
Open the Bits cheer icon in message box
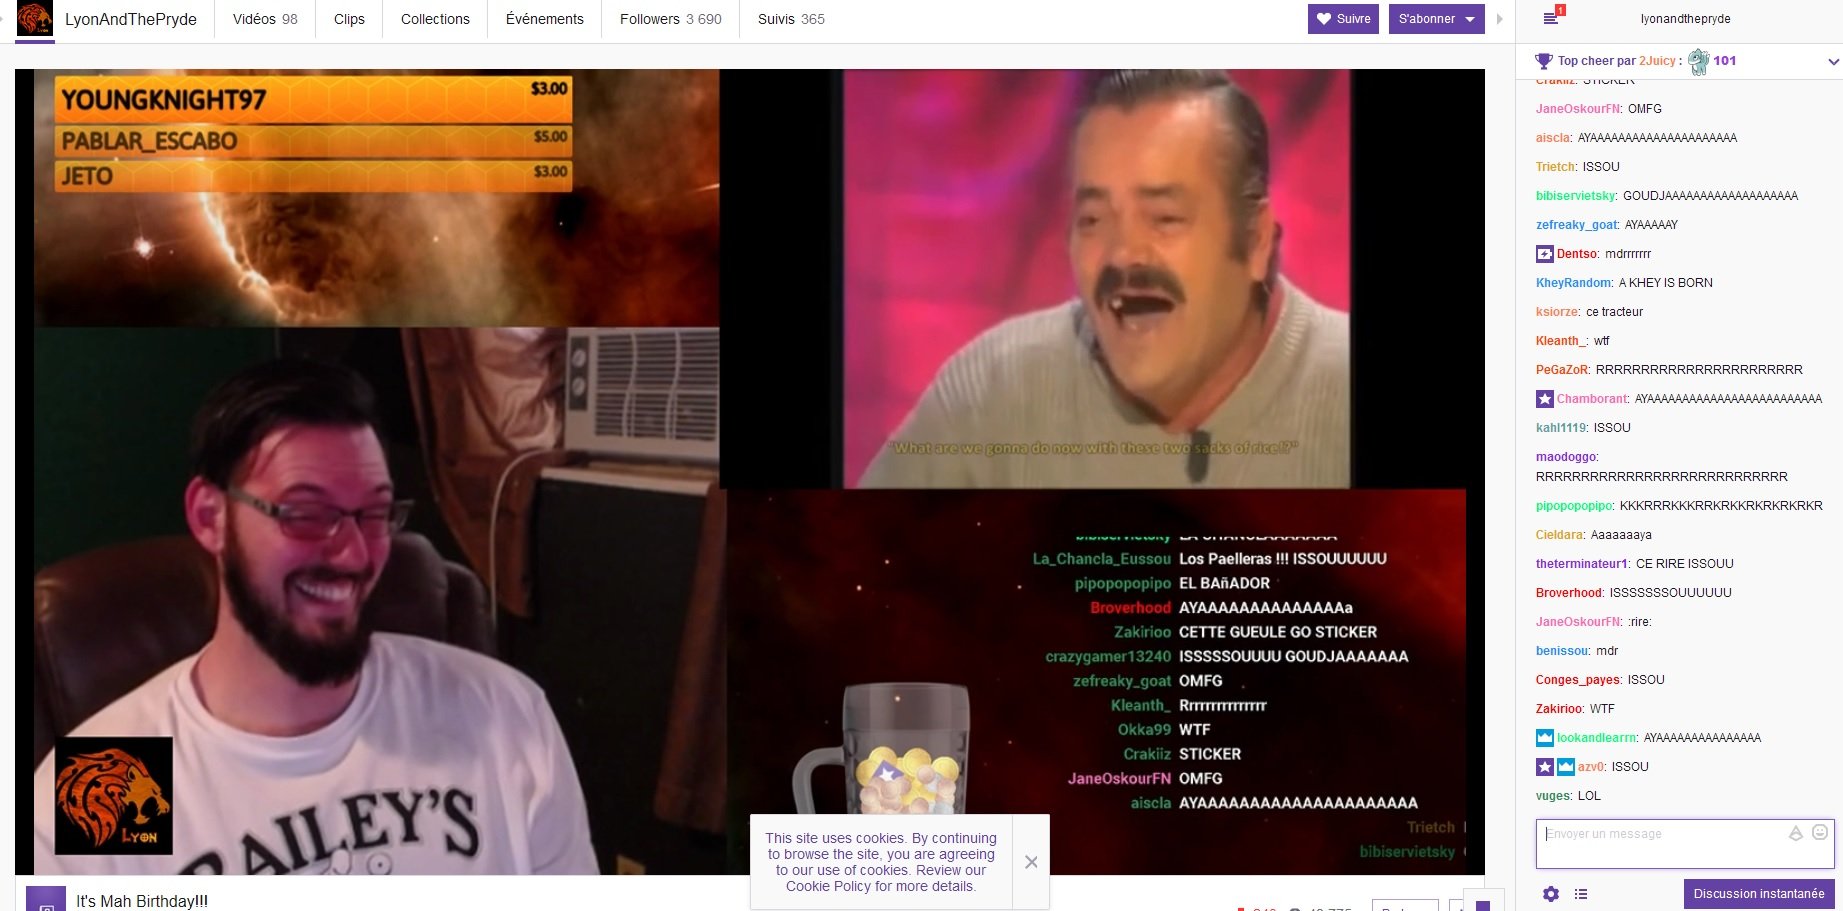[x=1796, y=832]
